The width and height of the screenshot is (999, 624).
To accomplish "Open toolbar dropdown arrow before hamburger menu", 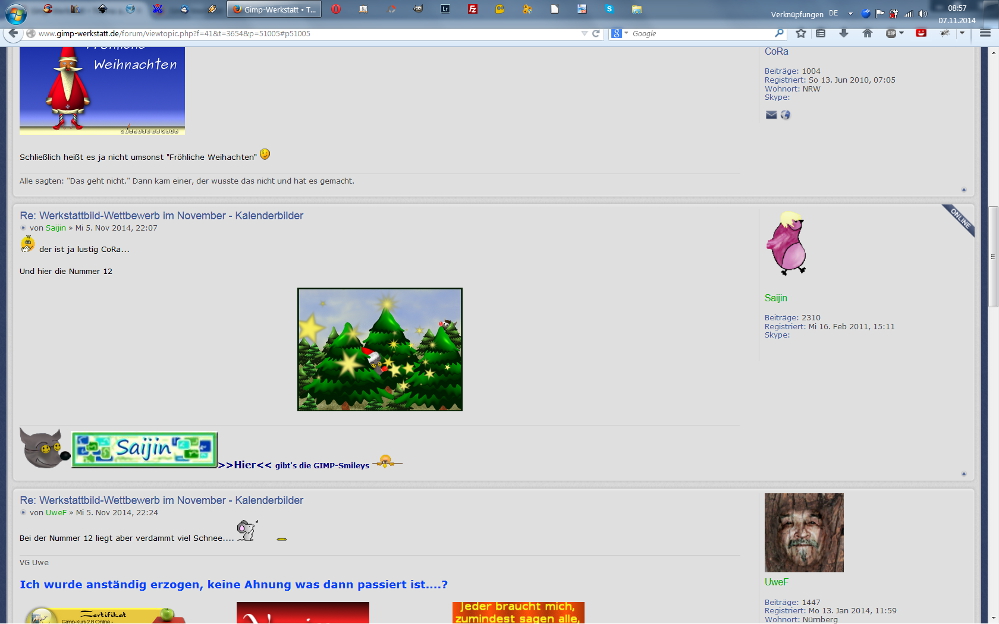I will [962, 33].
